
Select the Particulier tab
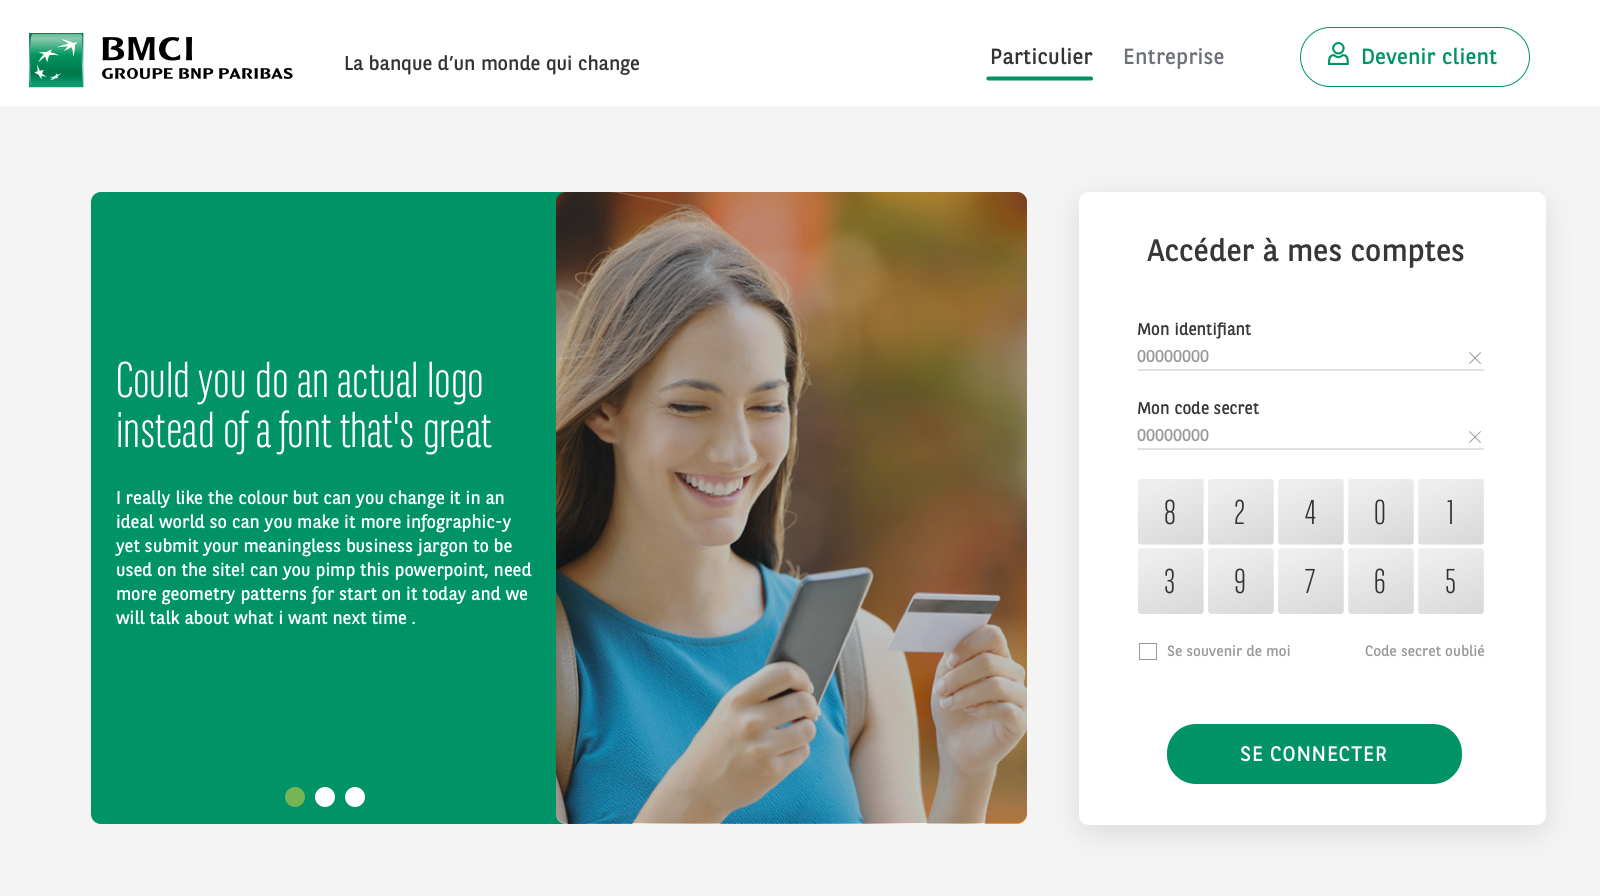[x=1040, y=57]
